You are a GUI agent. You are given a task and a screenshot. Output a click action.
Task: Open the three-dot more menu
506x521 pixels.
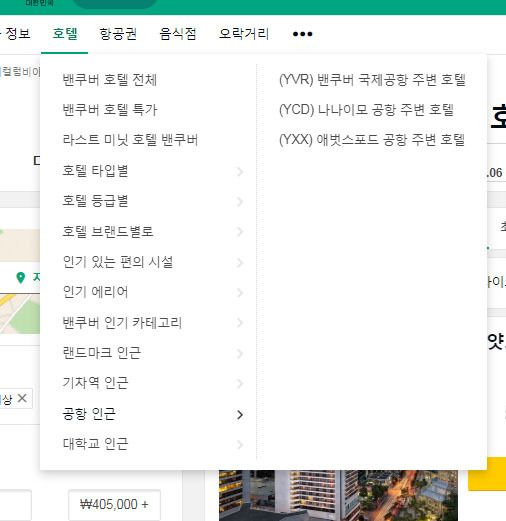(x=302, y=34)
